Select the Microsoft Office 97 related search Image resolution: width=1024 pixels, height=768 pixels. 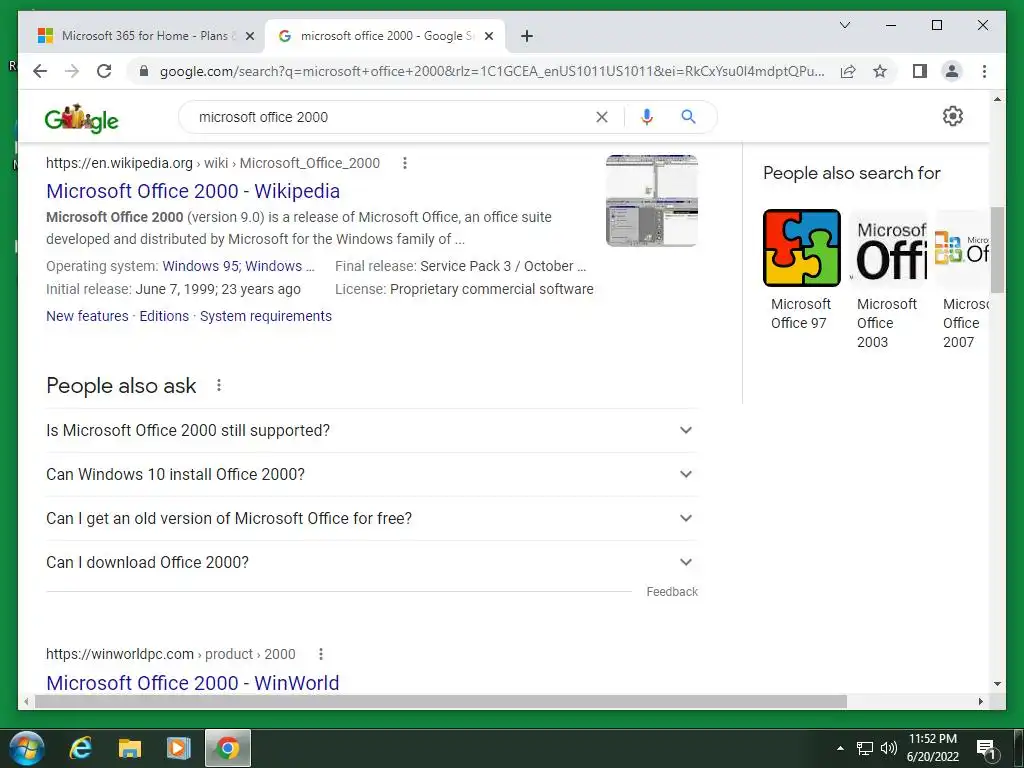click(801, 269)
